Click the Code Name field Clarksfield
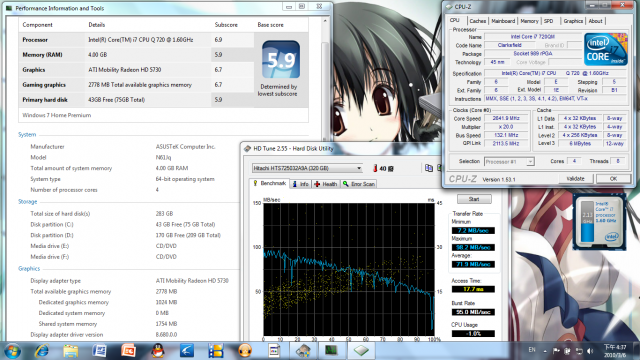The width and height of the screenshot is (640, 360). click(x=509, y=45)
